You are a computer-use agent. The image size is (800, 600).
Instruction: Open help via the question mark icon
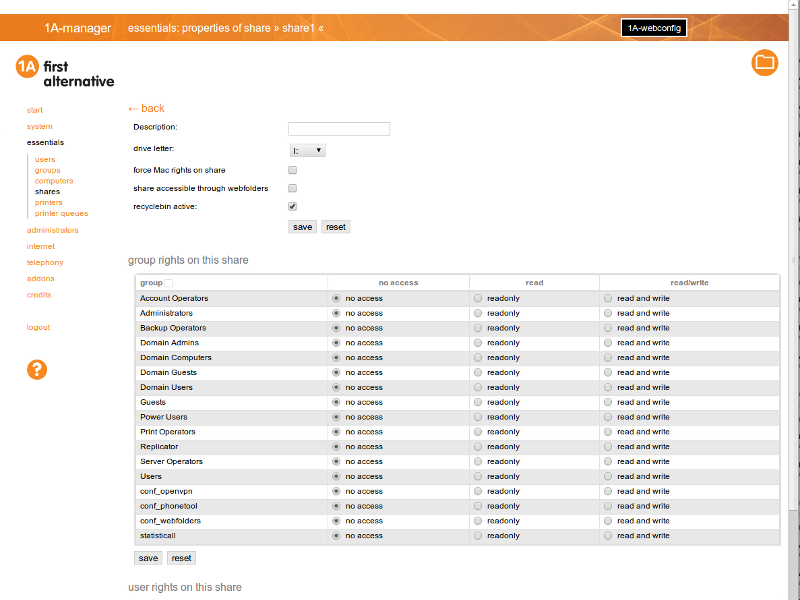click(x=37, y=369)
